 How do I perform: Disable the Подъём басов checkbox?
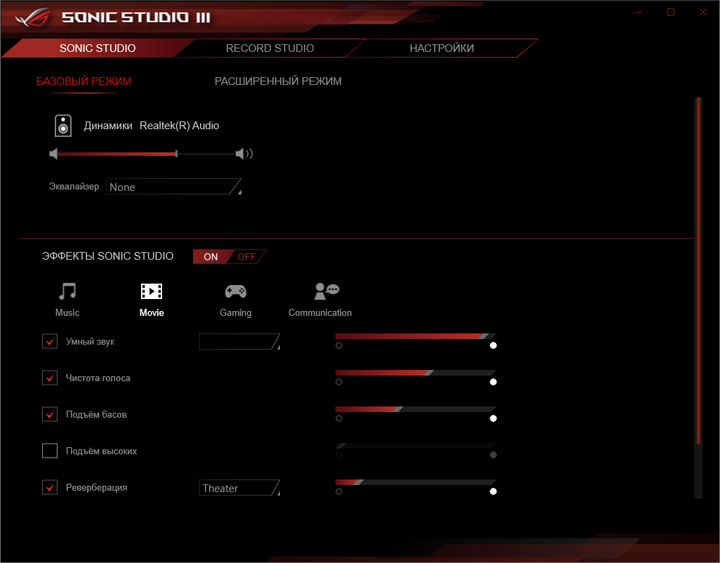[x=50, y=414]
